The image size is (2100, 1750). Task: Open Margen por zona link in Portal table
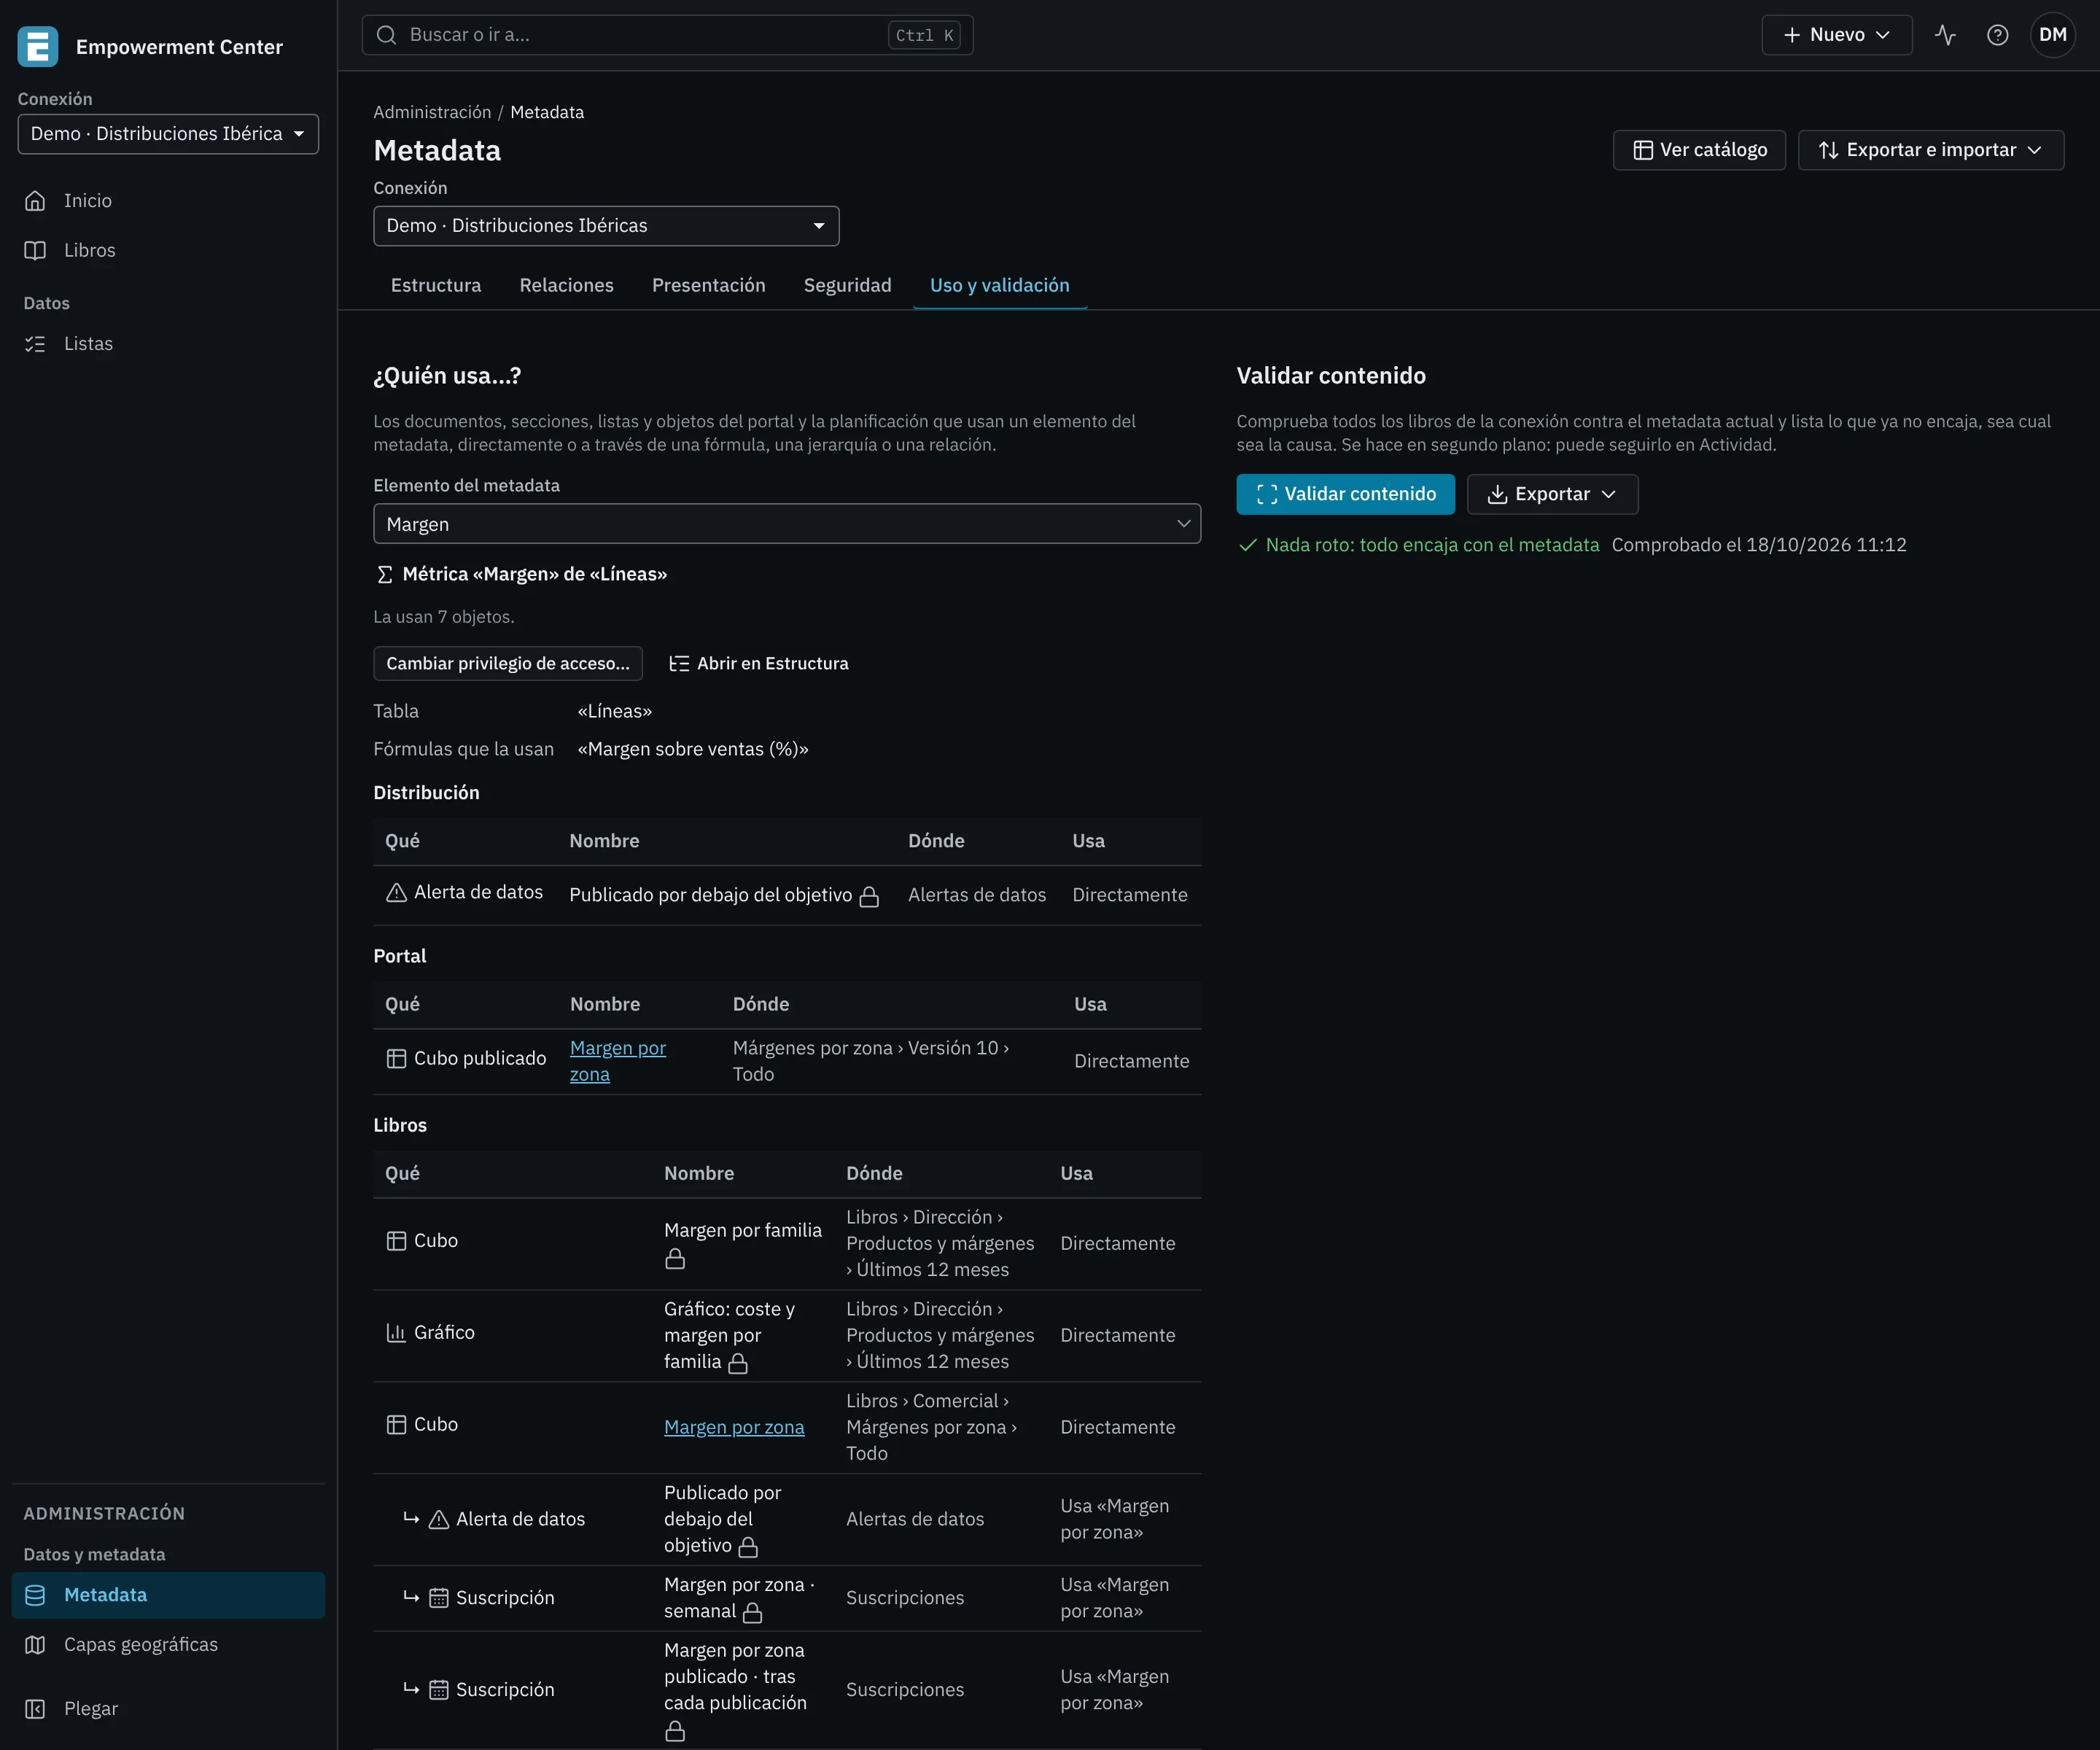pyautogui.click(x=617, y=1061)
